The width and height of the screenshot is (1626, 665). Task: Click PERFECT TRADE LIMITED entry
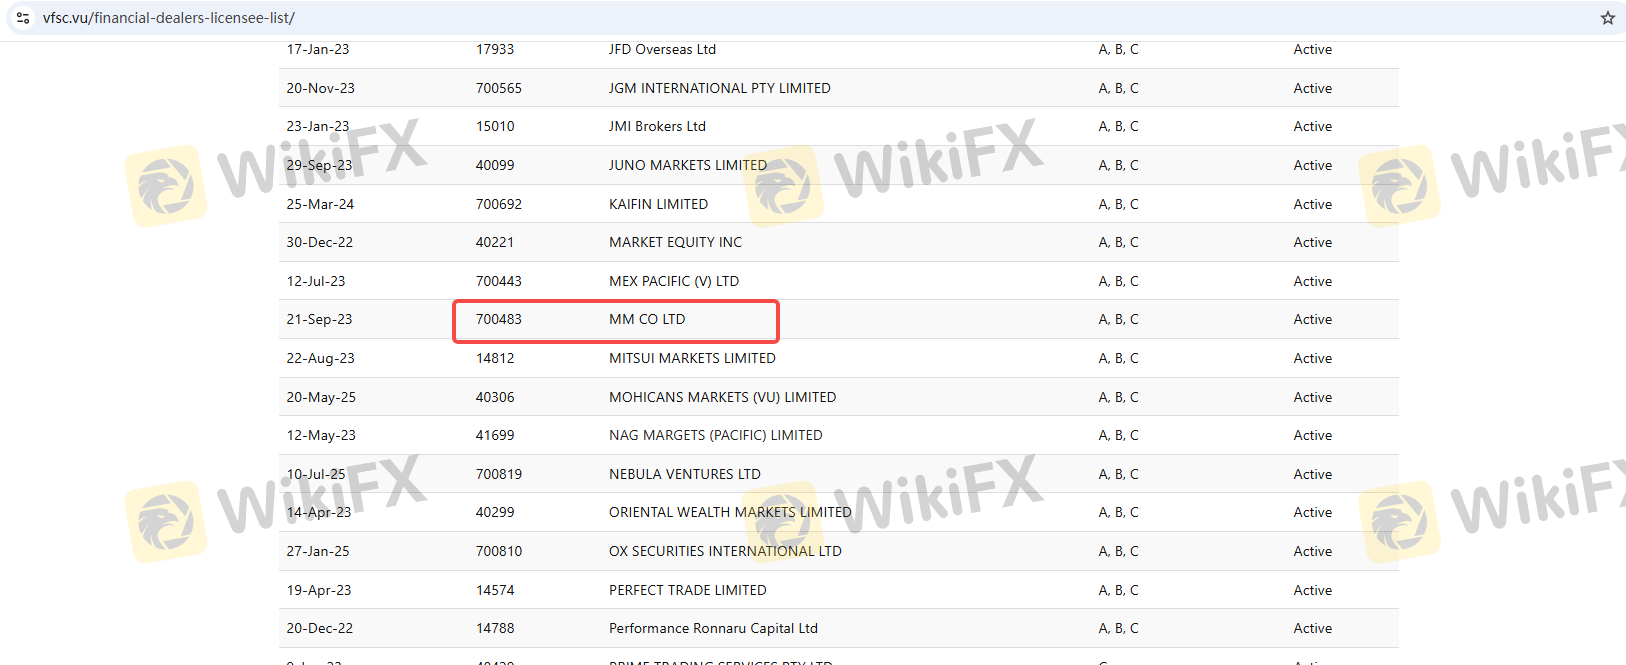(687, 591)
